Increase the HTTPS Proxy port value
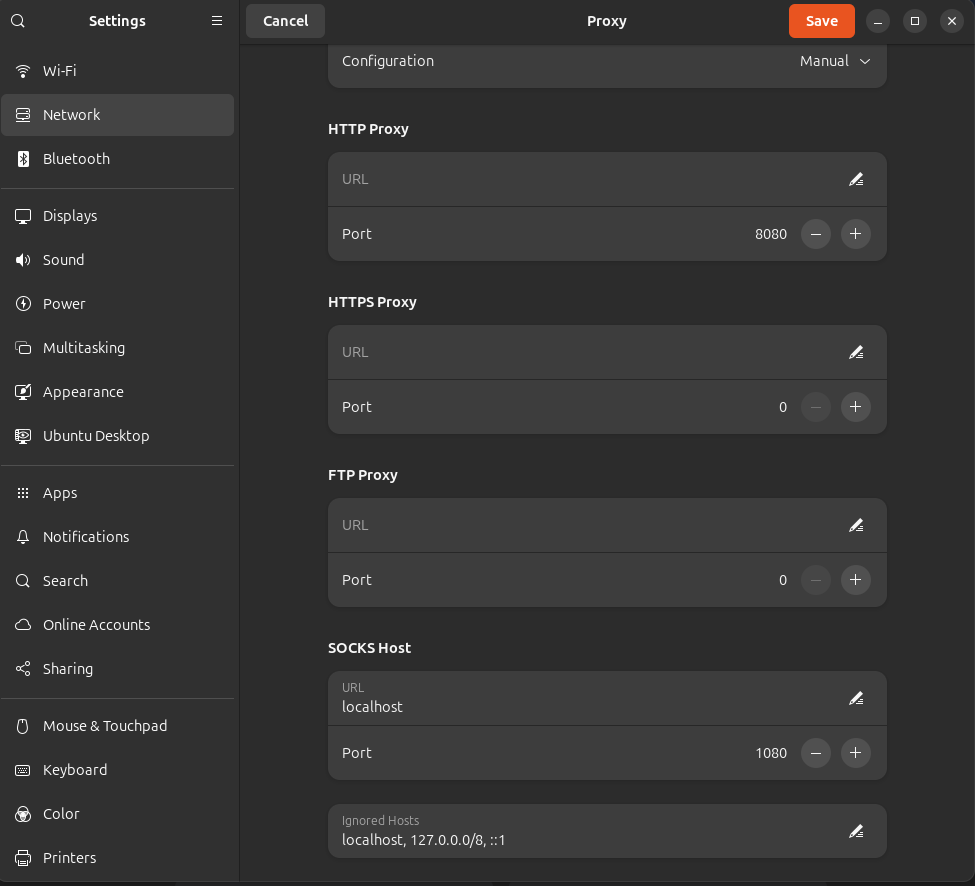Screen dimensions: 975x886 pyautogui.click(x=855, y=407)
